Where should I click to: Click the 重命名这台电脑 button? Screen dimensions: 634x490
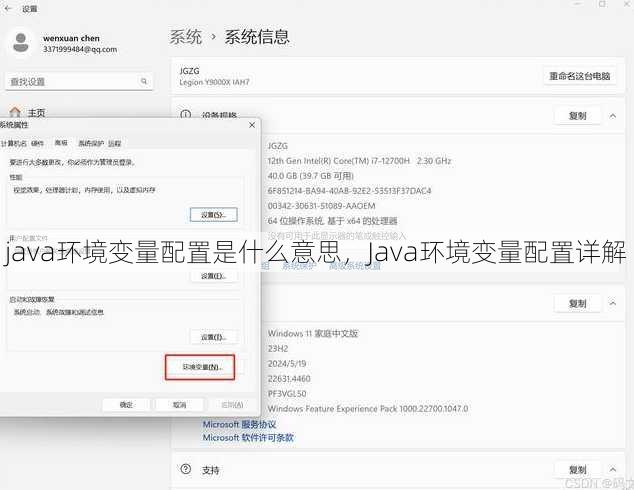(579, 76)
